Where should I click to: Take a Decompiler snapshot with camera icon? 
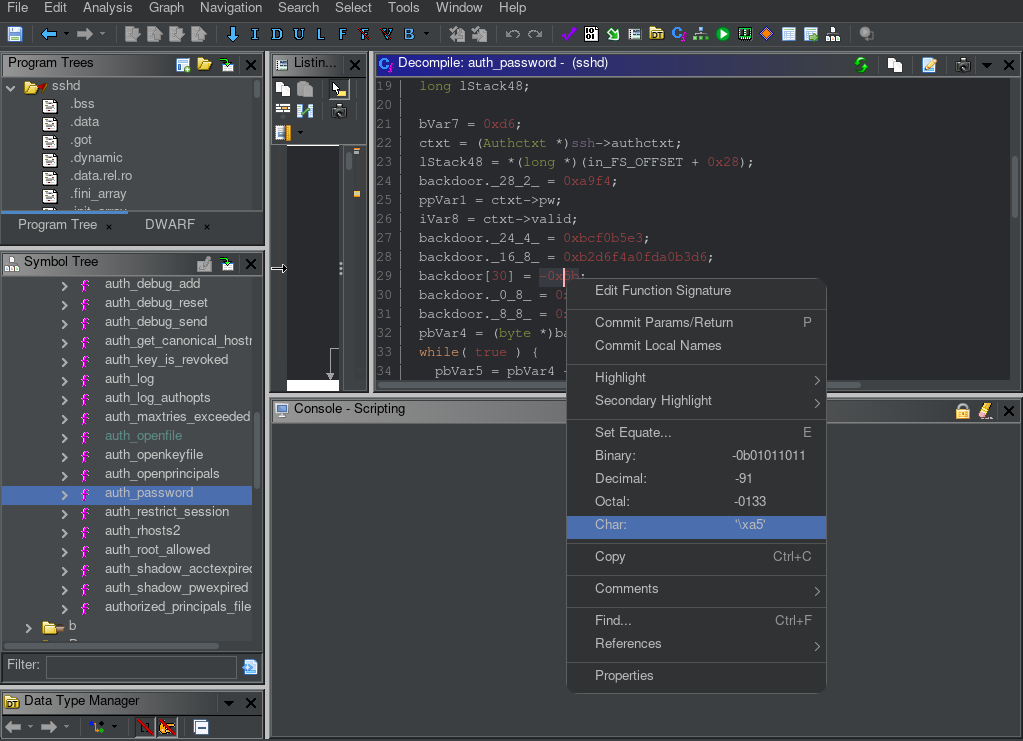pos(962,65)
